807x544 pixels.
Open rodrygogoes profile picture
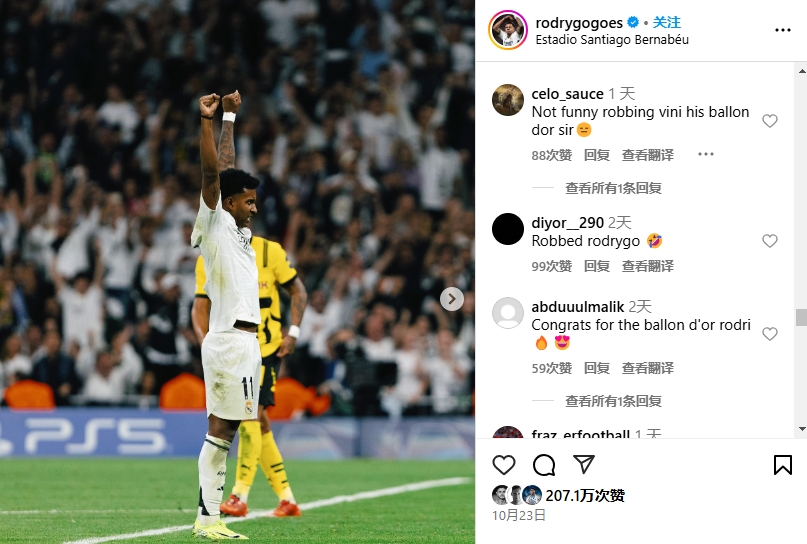(507, 30)
